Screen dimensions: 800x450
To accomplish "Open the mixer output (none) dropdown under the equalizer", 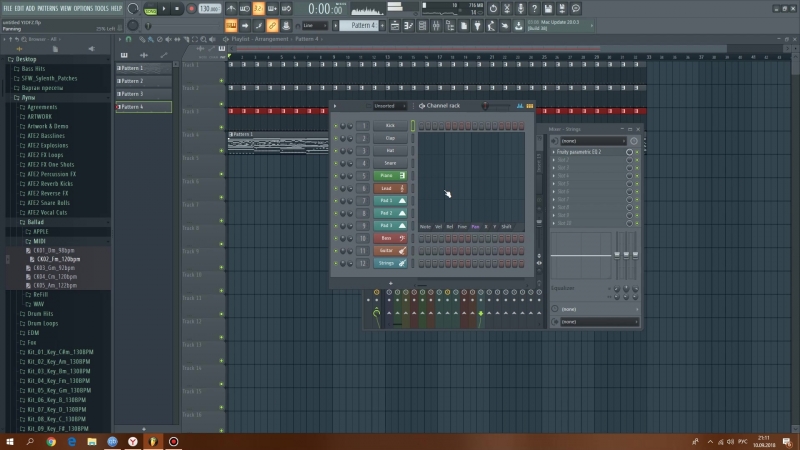I will [x=599, y=322].
